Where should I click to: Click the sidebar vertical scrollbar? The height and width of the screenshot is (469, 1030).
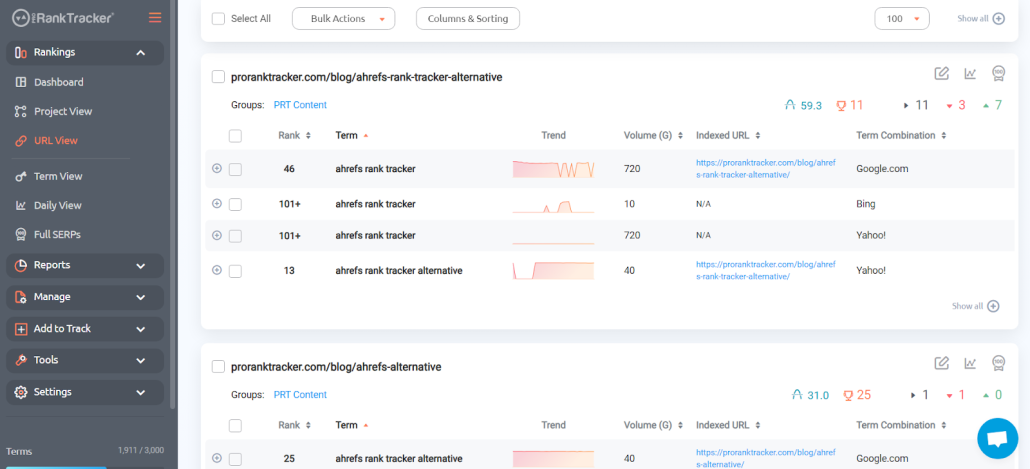[x=173, y=204]
